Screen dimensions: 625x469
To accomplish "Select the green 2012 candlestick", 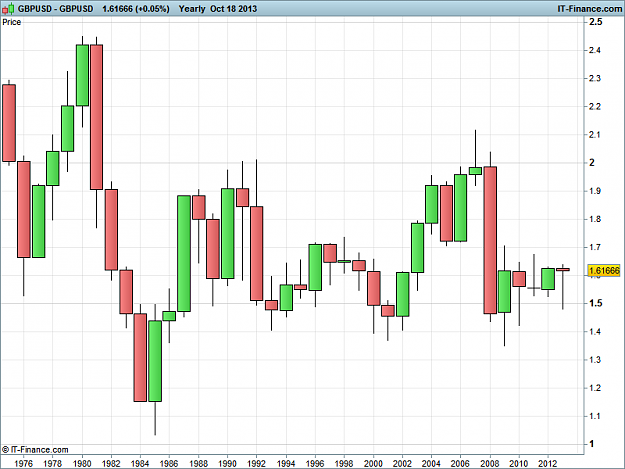I will [548, 279].
